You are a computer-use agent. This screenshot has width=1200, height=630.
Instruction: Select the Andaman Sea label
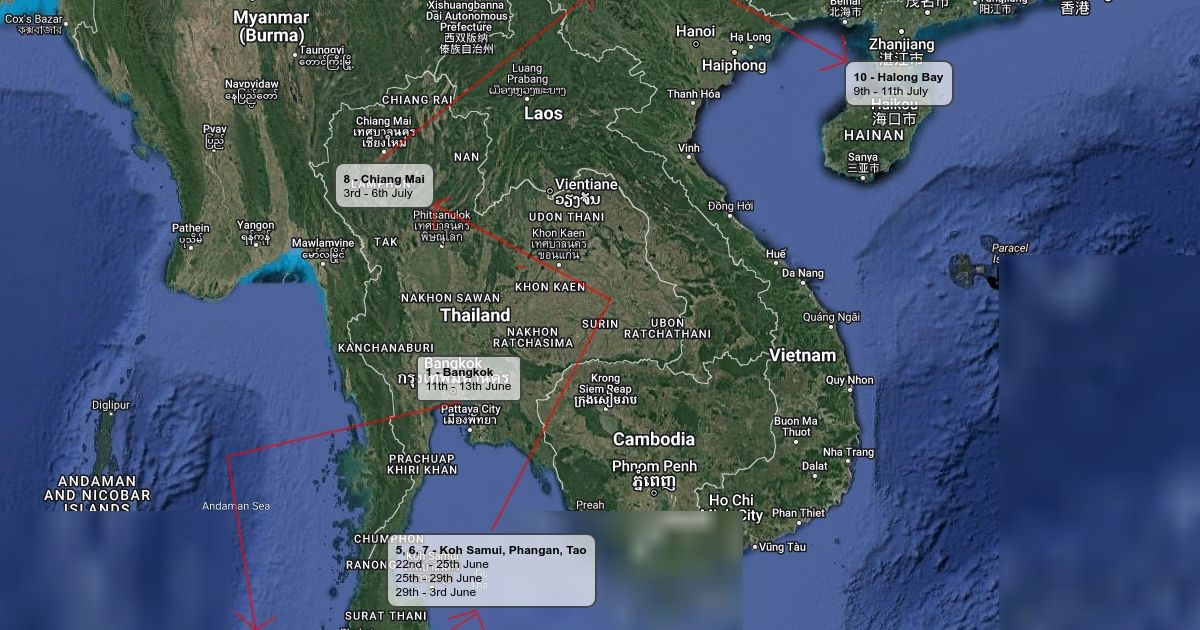(x=236, y=506)
